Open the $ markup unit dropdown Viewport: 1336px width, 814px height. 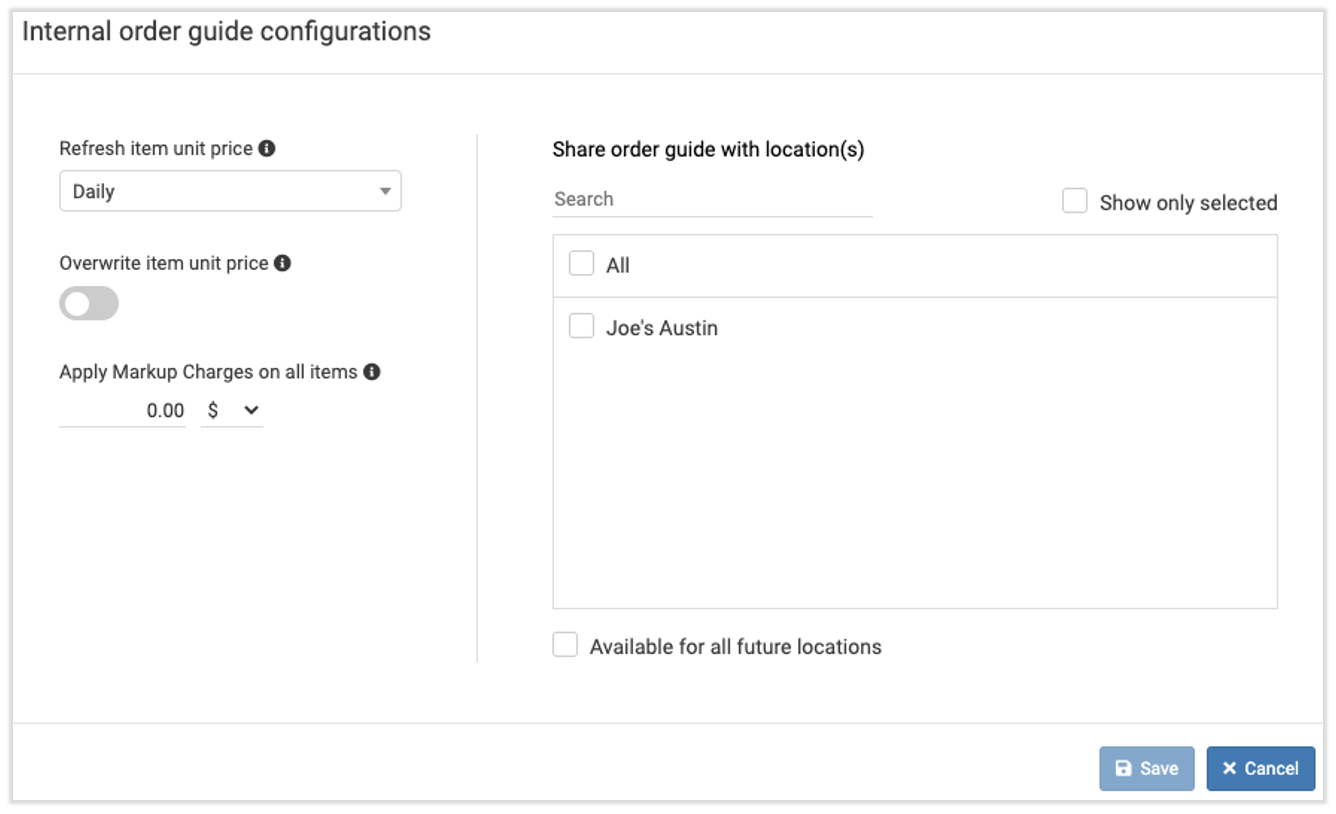pyautogui.click(x=232, y=410)
